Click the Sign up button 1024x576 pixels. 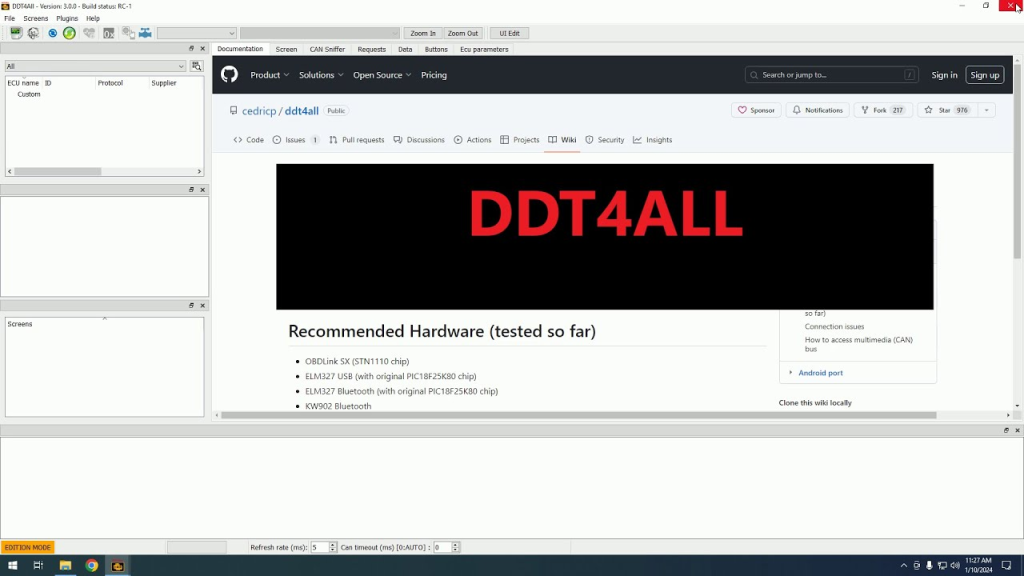click(x=985, y=75)
